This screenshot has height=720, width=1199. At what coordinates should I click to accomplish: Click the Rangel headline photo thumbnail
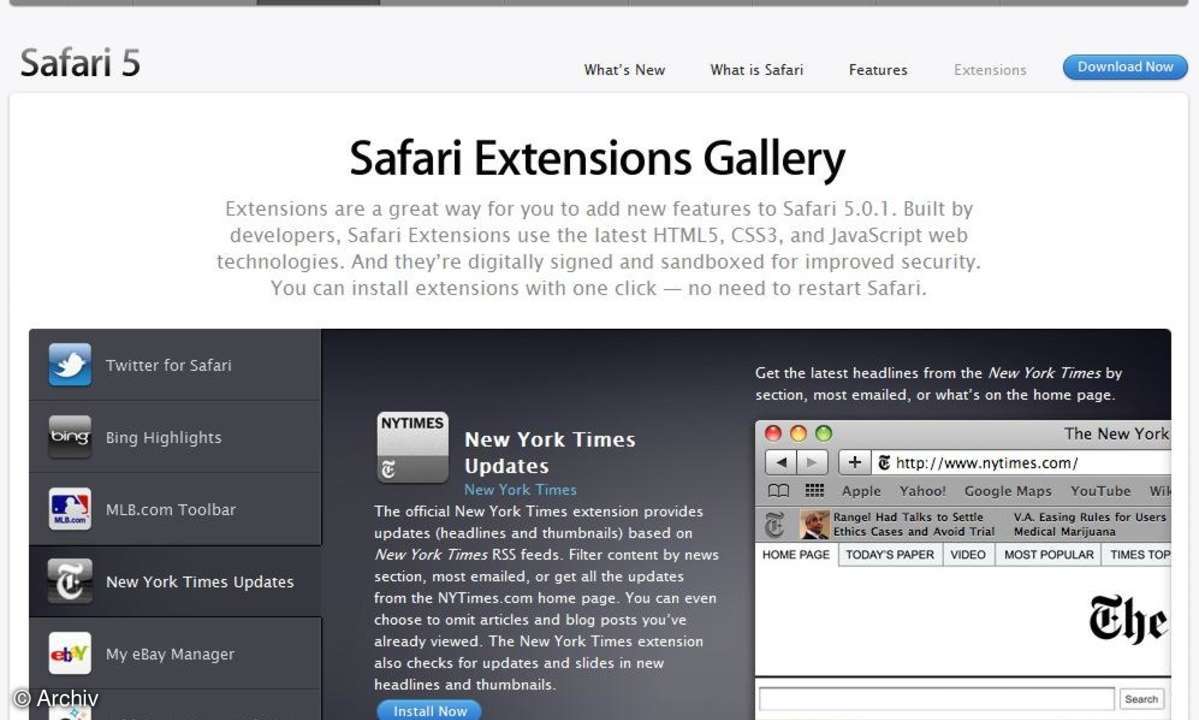[814, 524]
